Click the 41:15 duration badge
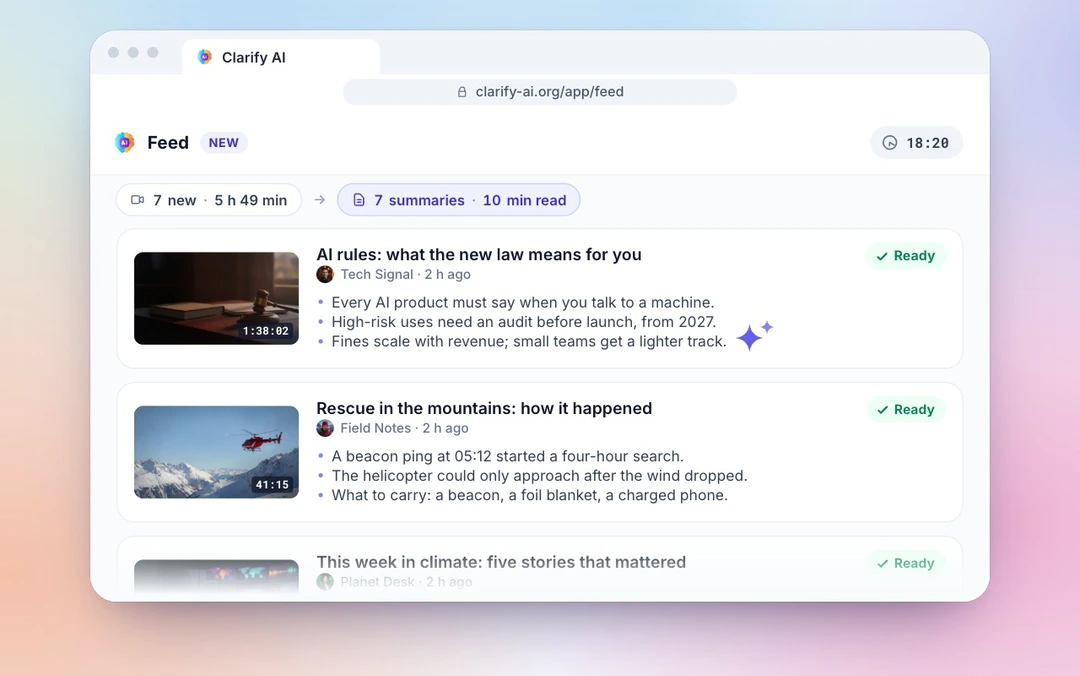 (x=273, y=484)
